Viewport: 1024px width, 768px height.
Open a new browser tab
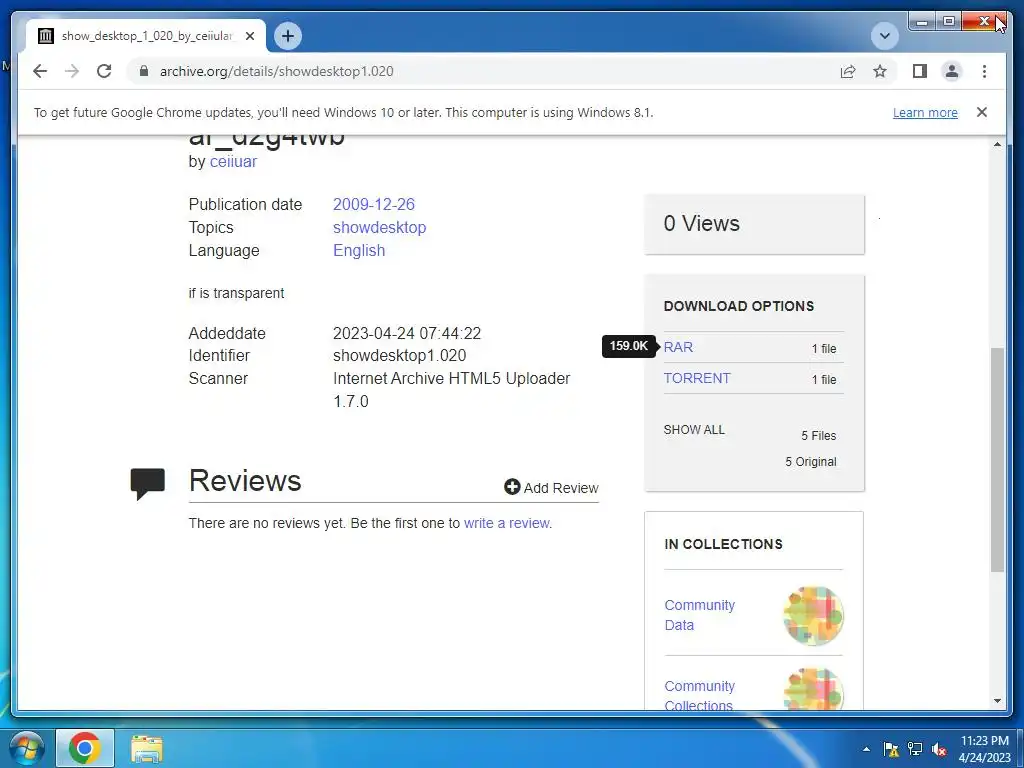288,36
